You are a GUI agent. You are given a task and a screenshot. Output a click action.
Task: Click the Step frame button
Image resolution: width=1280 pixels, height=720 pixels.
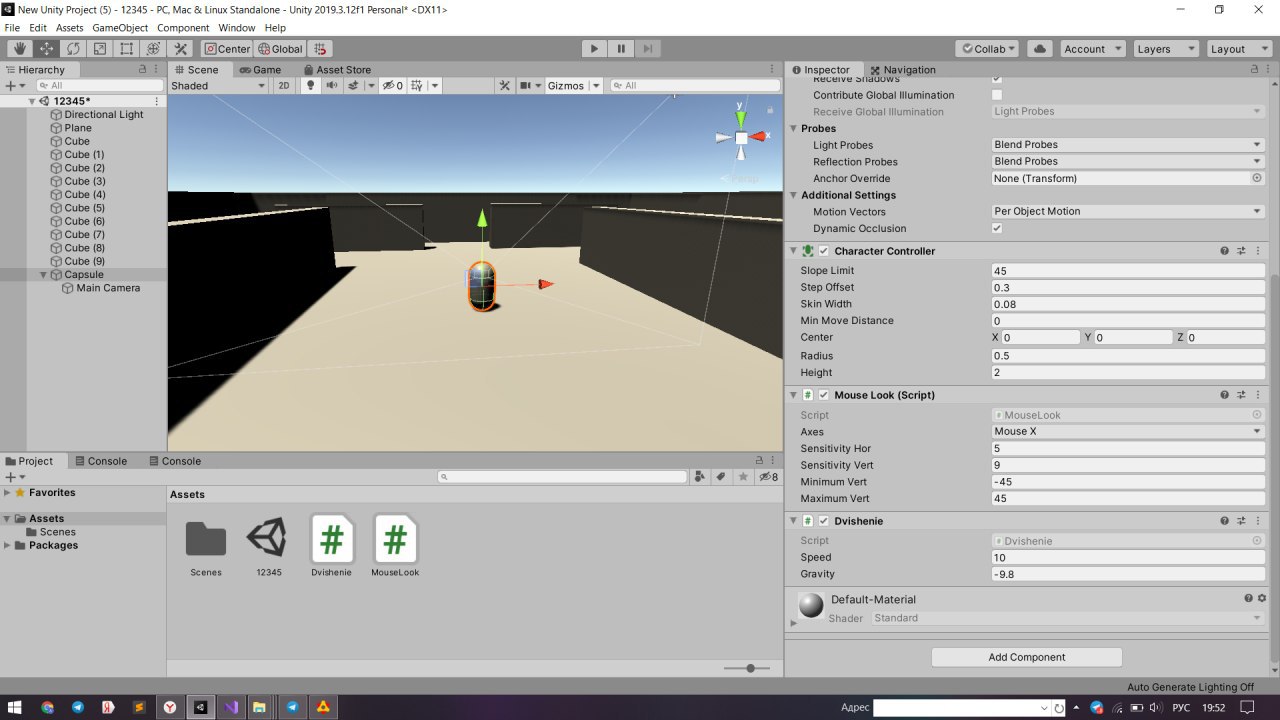coord(648,48)
